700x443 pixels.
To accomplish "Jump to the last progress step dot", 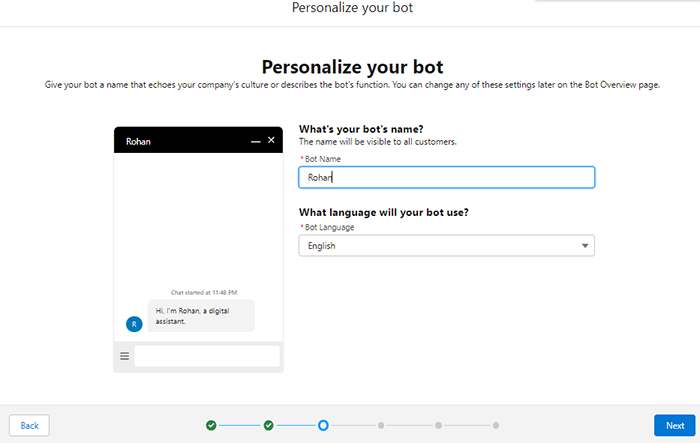I will [496, 425].
